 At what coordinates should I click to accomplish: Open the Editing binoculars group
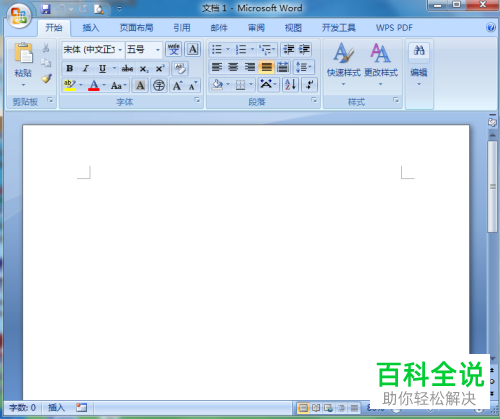(419, 51)
